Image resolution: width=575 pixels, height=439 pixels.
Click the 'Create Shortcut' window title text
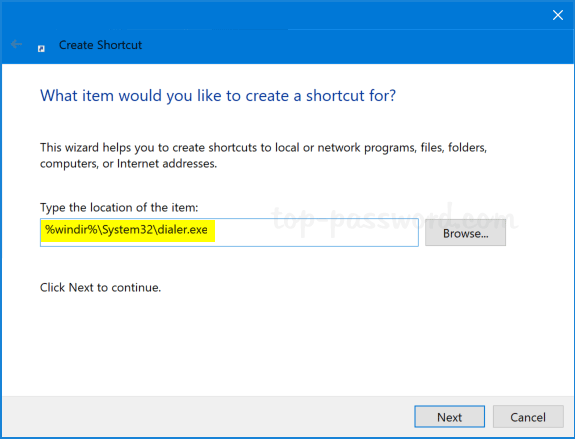point(100,45)
